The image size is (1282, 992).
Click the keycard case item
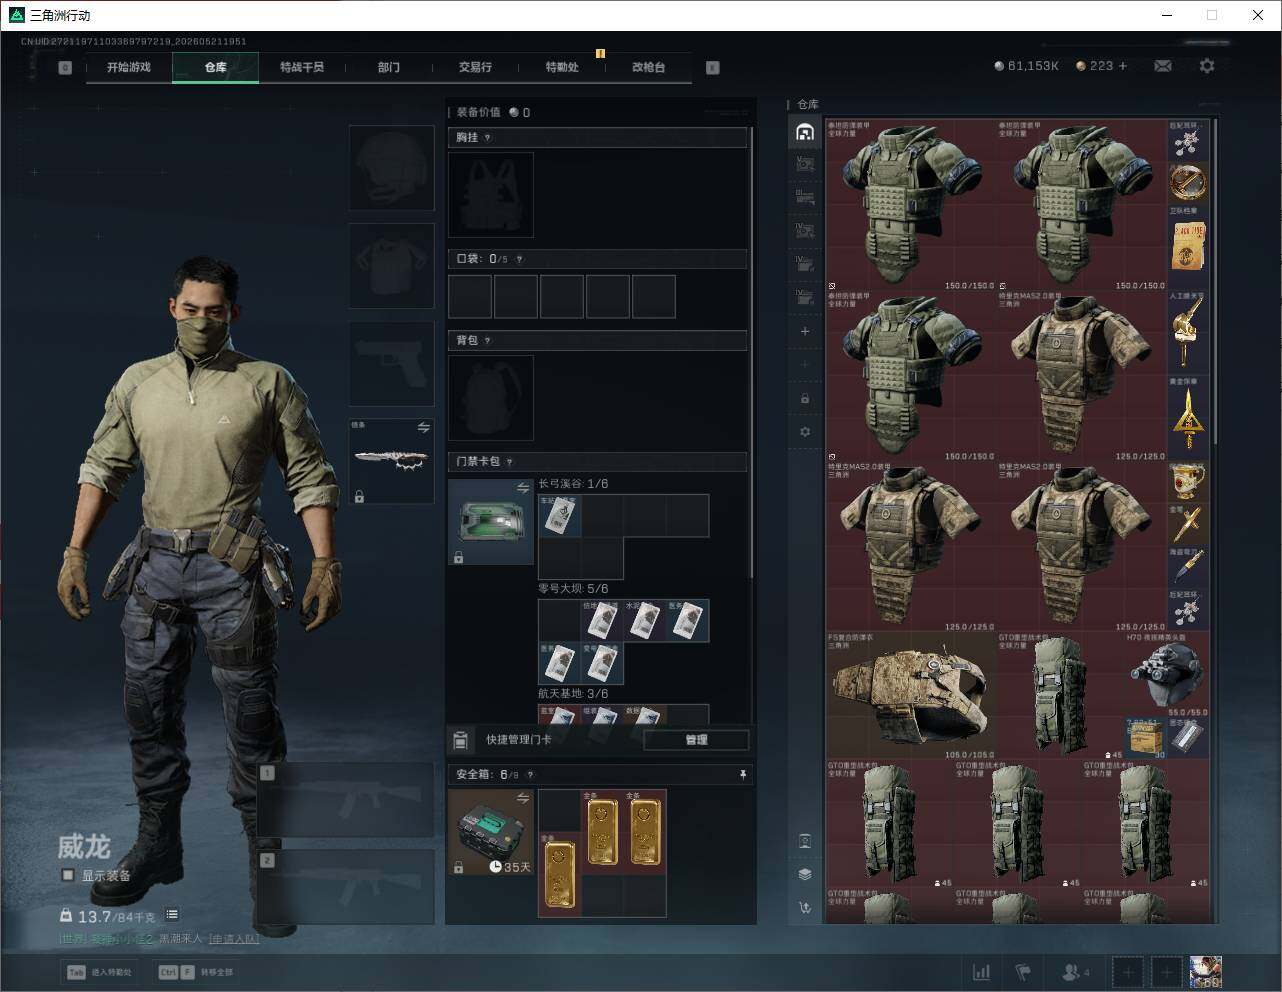(x=491, y=522)
